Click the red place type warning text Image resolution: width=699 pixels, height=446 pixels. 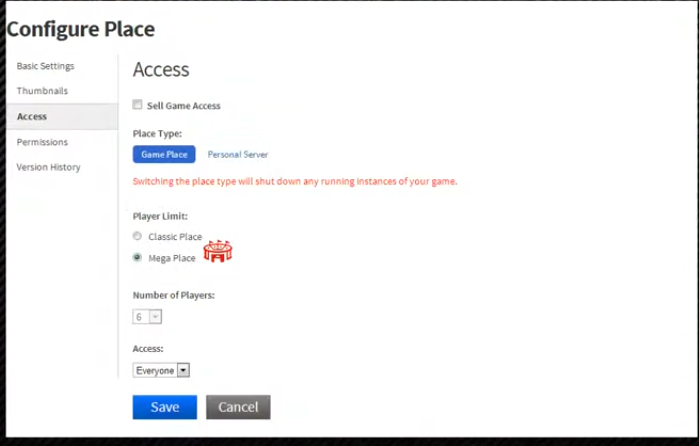(x=295, y=182)
